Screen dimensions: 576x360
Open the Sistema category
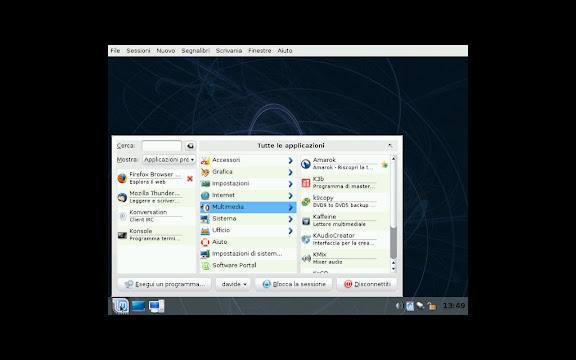[248, 219]
